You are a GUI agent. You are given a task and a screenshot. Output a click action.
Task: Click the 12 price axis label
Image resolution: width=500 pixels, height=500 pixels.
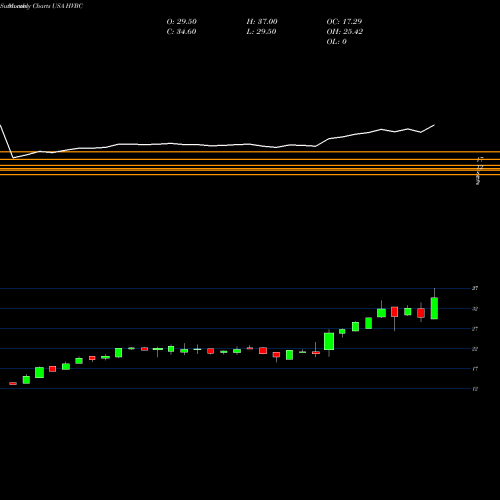[x=475, y=389]
